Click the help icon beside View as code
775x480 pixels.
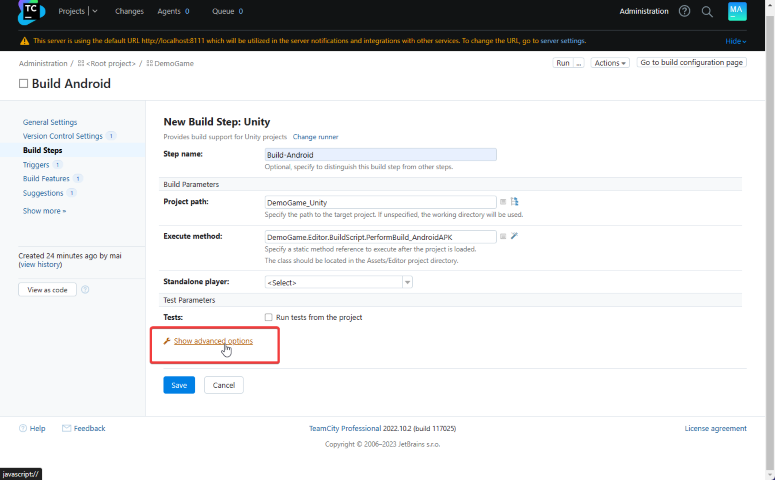coord(85,290)
